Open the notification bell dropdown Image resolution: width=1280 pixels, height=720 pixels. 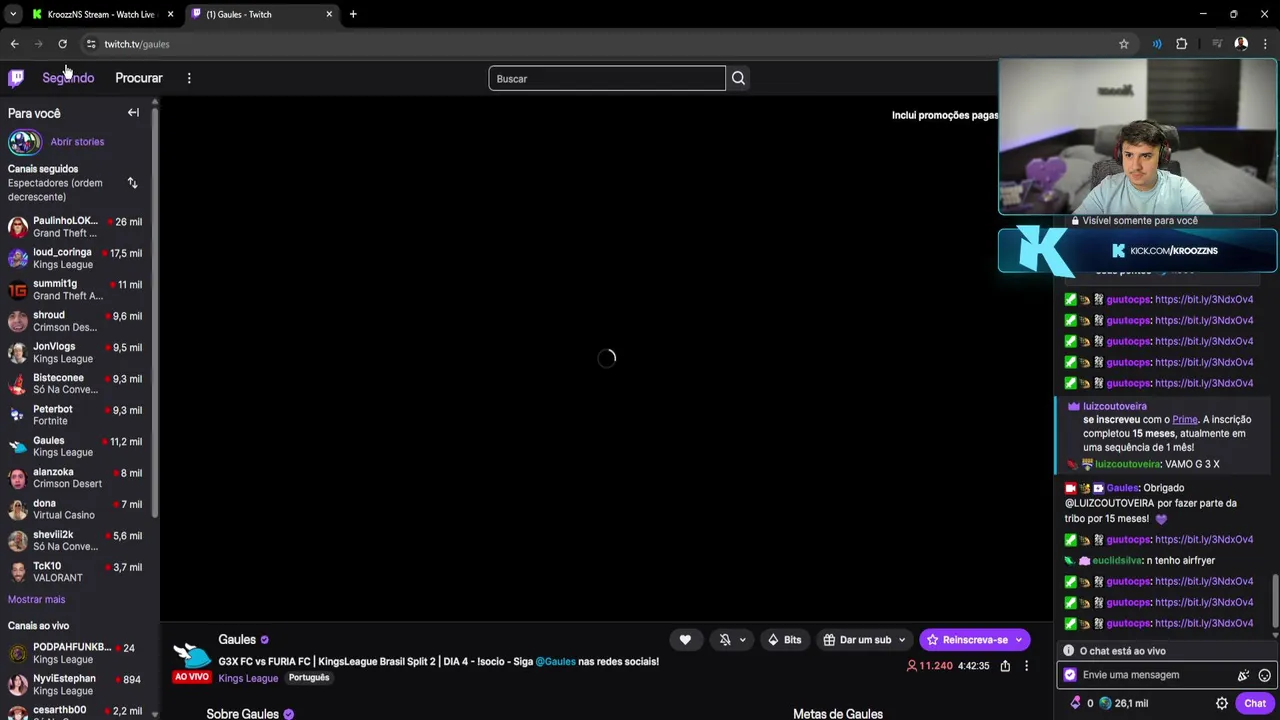point(733,640)
